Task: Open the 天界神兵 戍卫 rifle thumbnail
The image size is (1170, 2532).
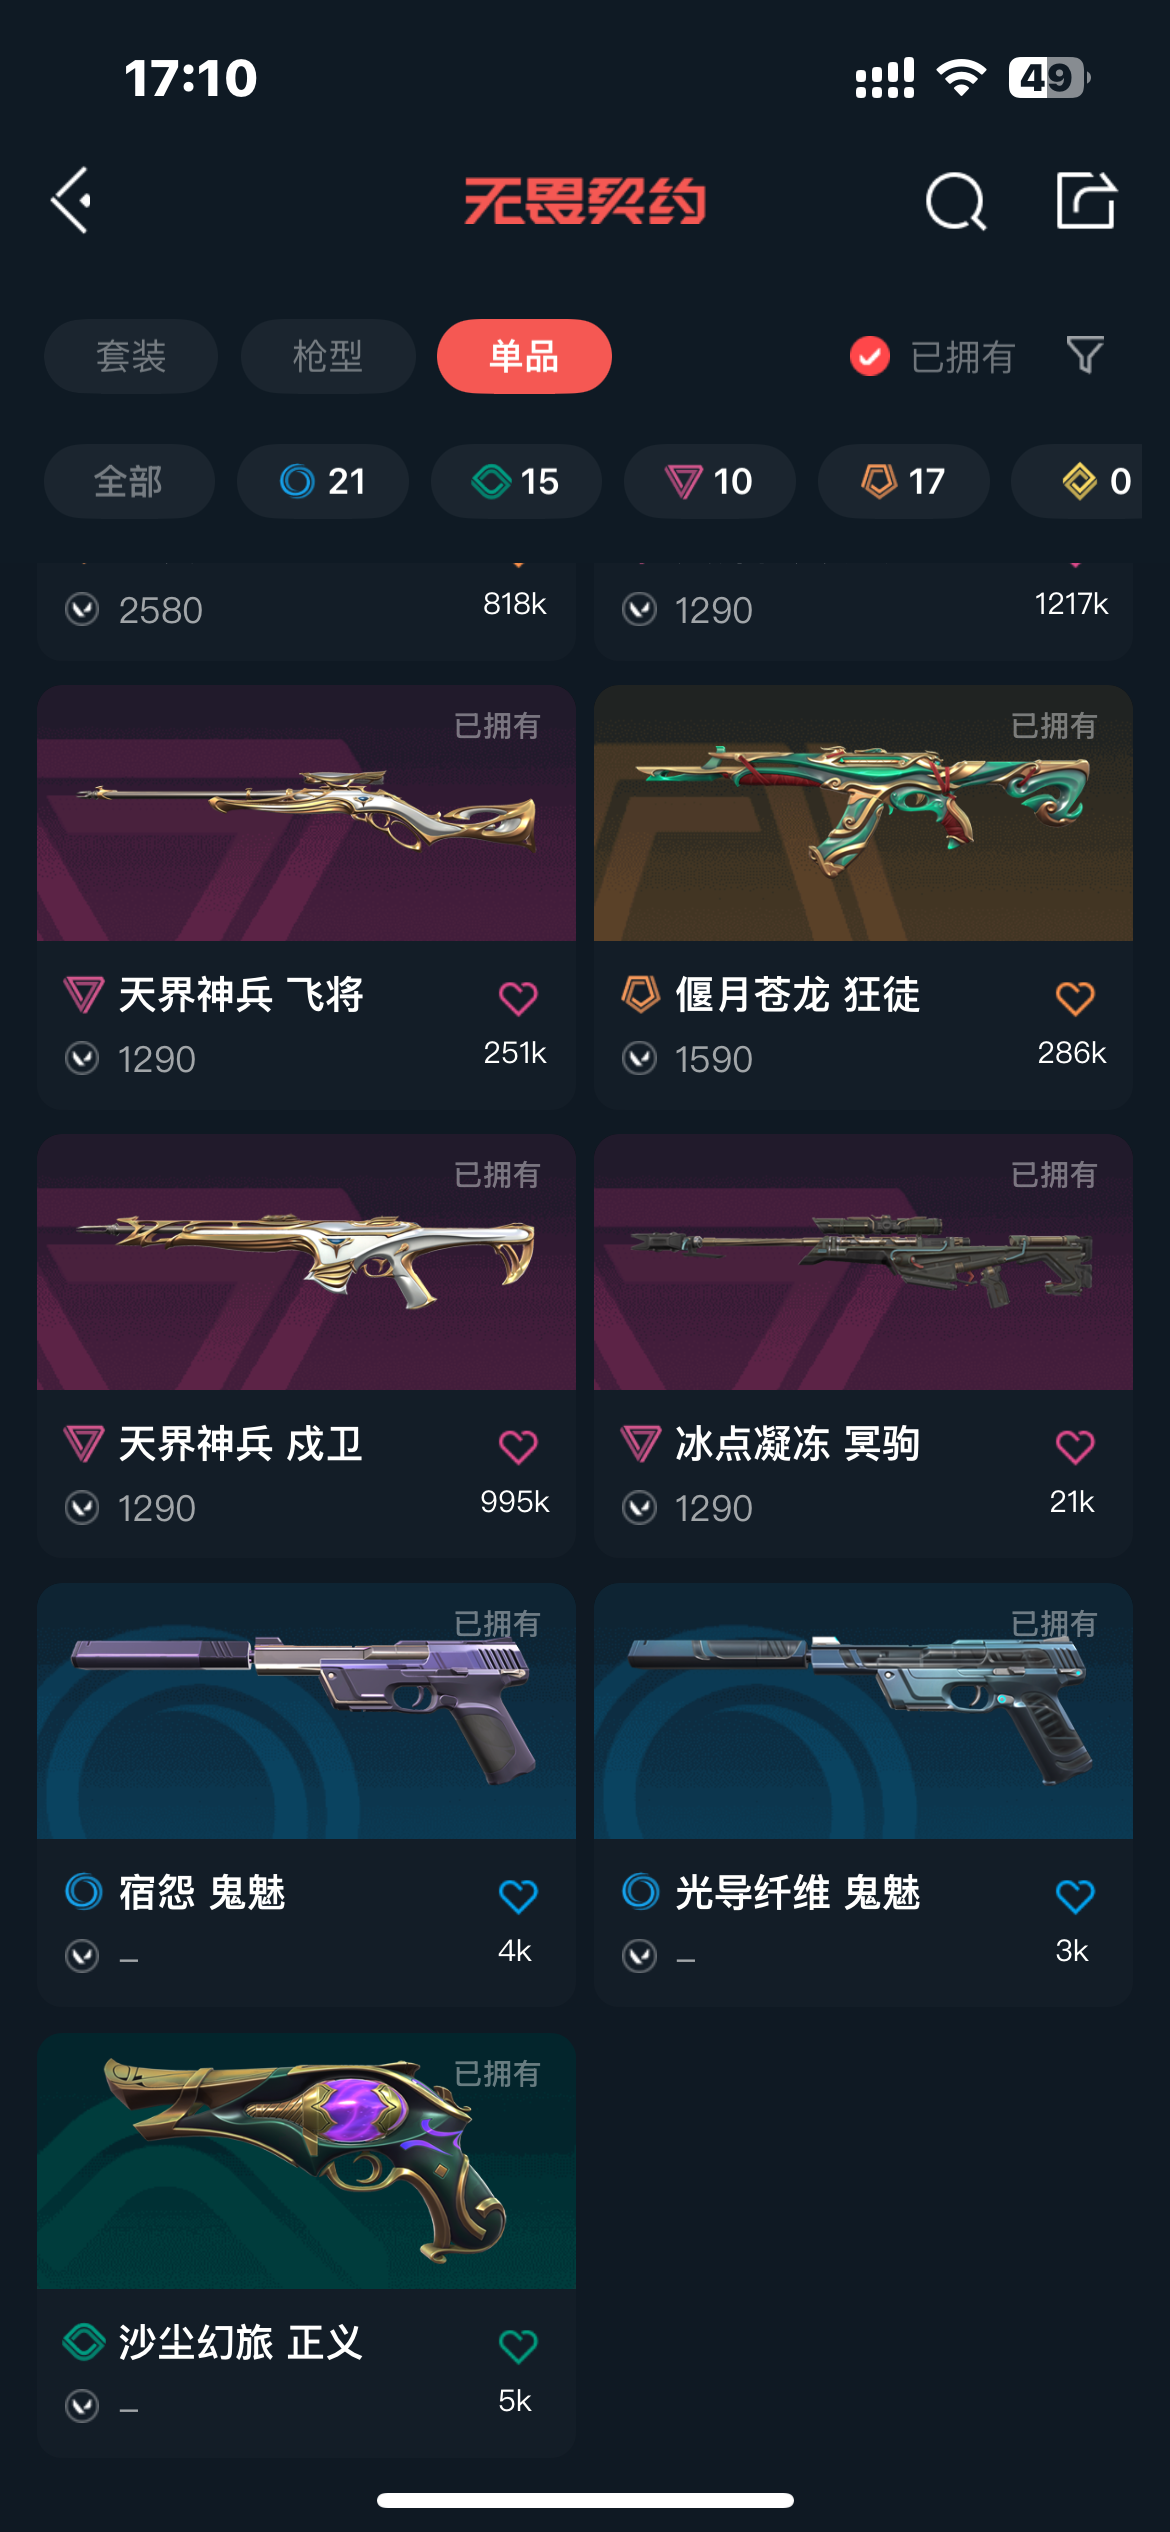Action: (306, 1262)
